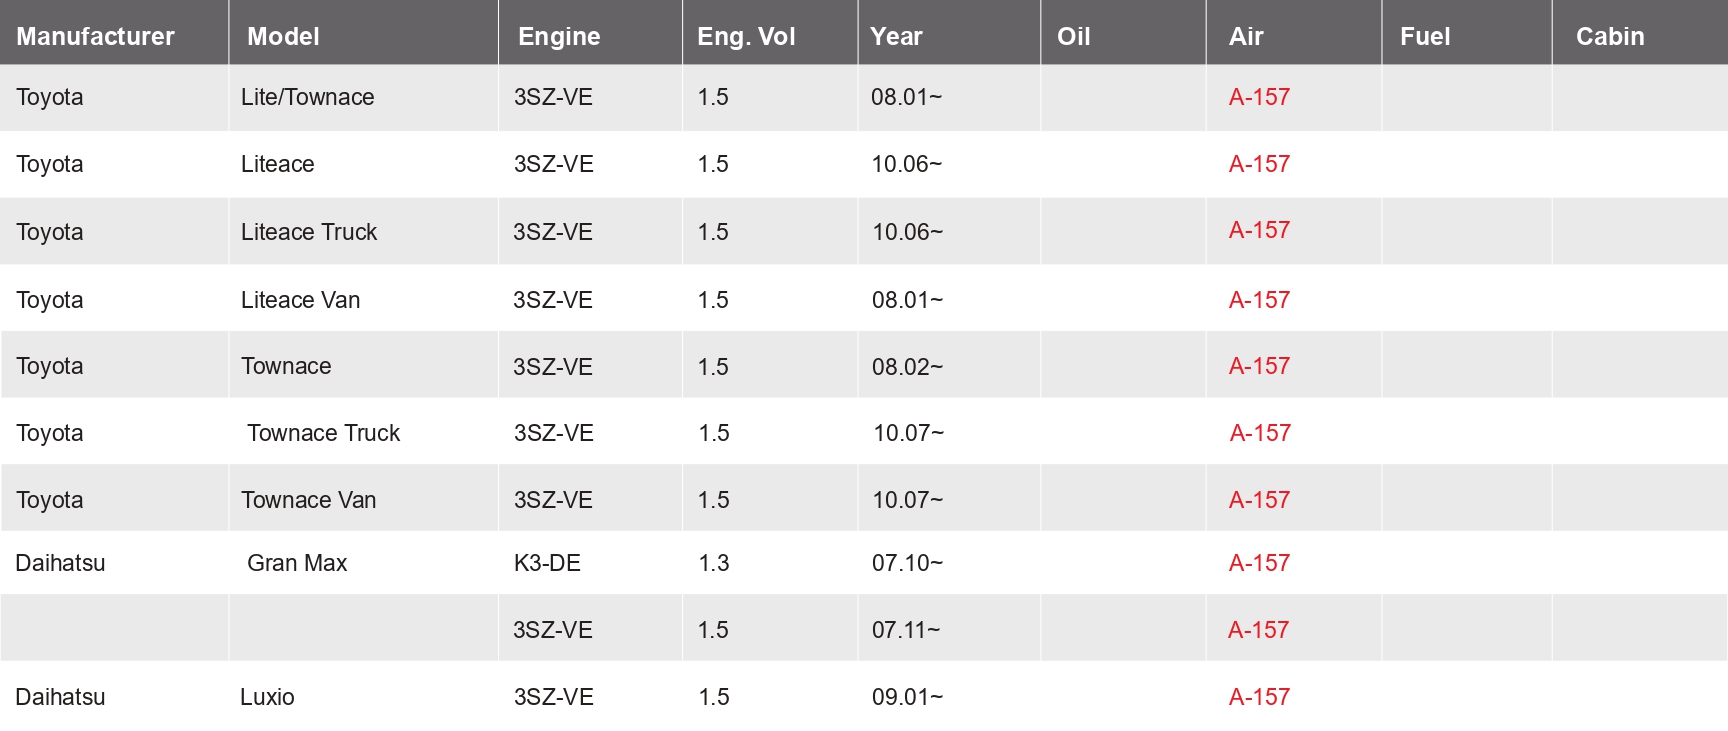Click the Manufacturer column header

[95, 36]
